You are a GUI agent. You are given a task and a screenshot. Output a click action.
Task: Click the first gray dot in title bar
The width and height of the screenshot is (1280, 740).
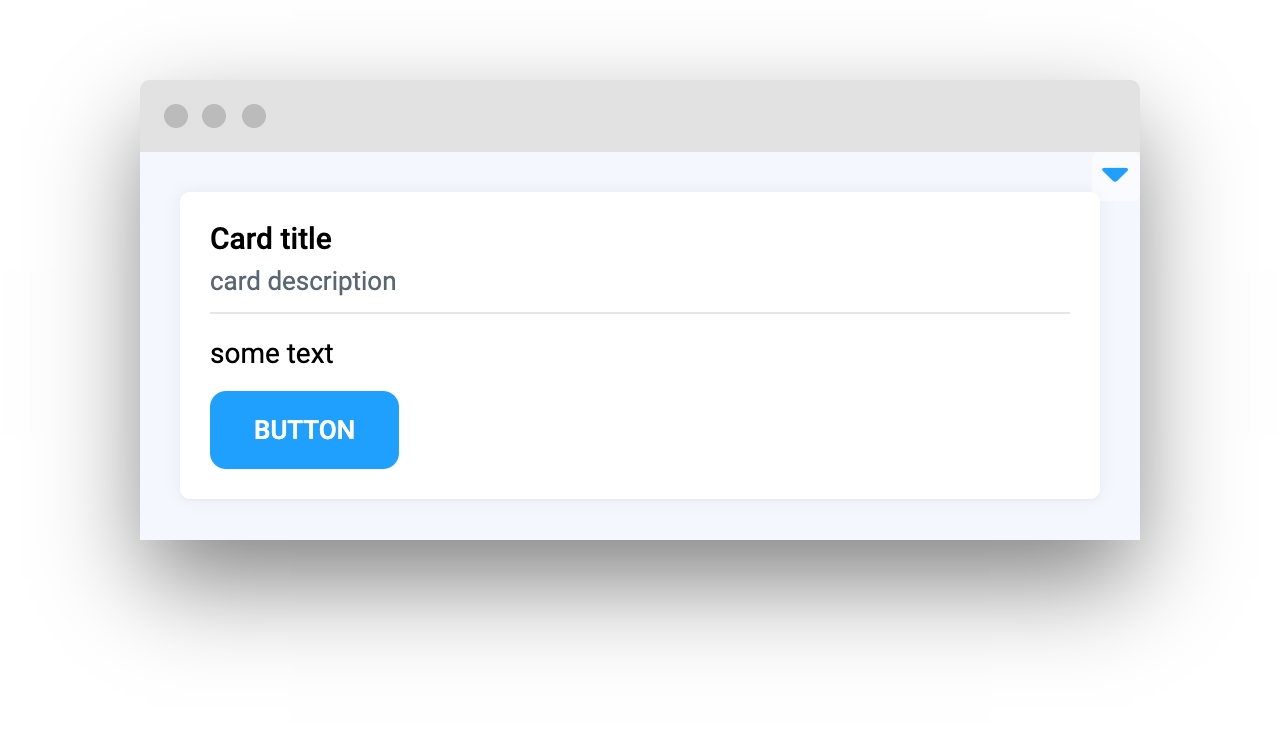[x=176, y=116]
